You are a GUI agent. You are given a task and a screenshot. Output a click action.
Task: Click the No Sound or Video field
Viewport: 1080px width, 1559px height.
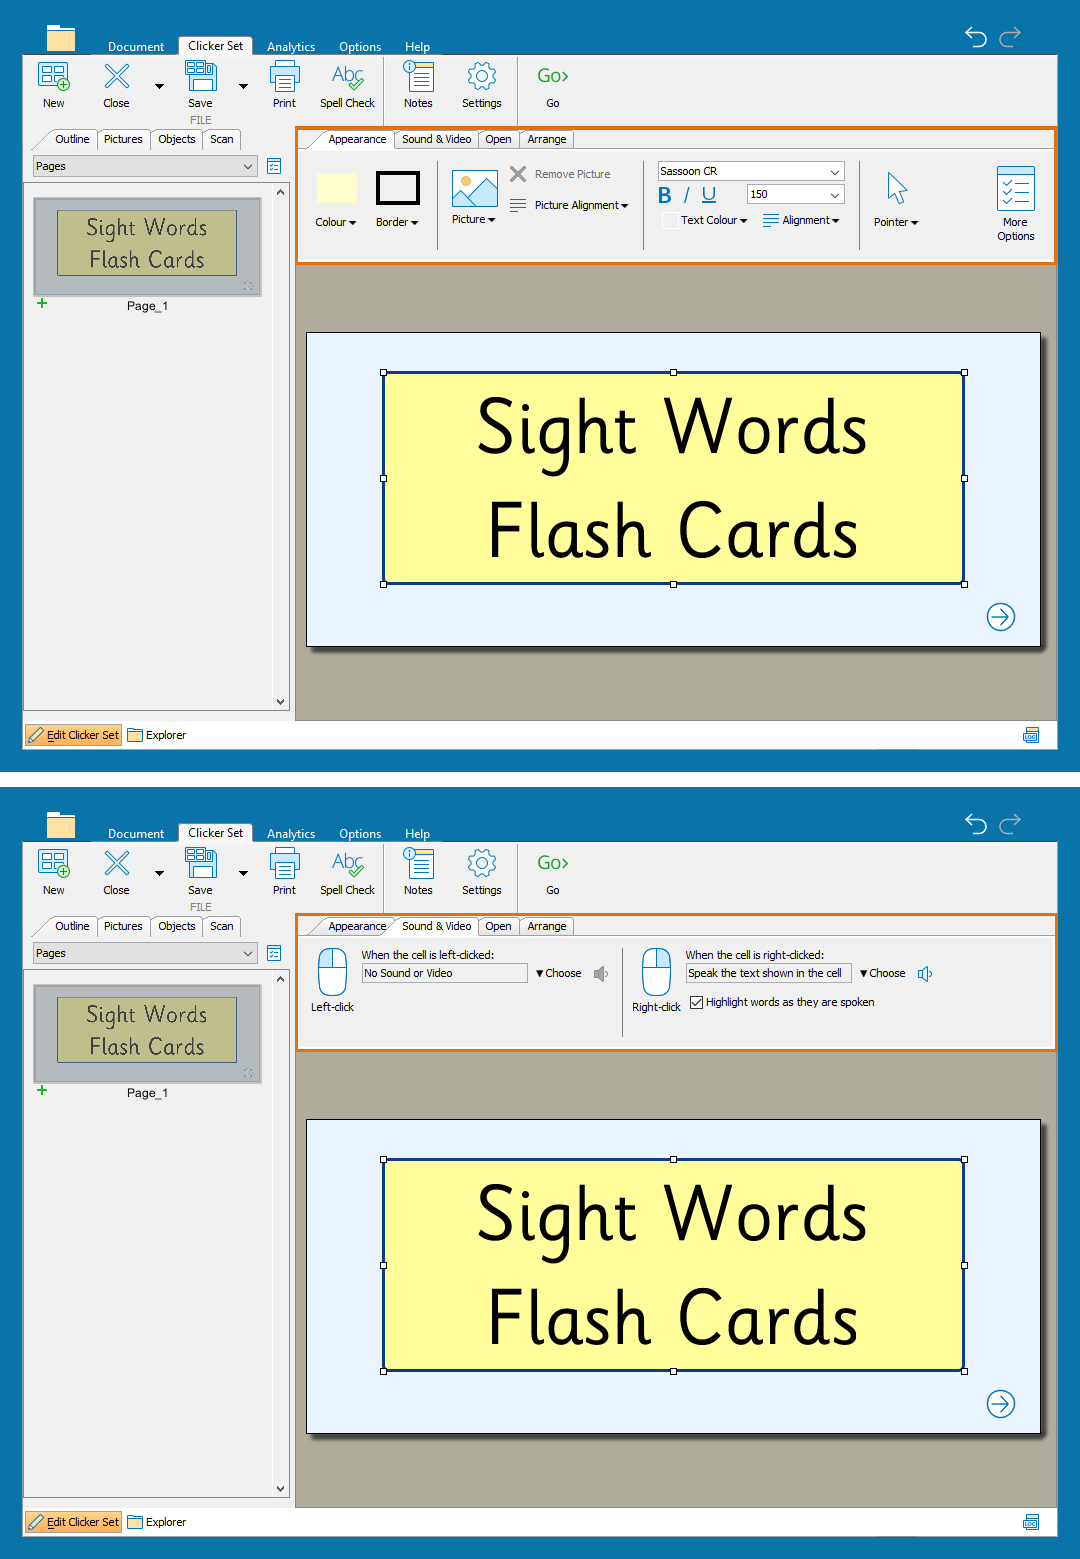pyautogui.click(x=444, y=973)
